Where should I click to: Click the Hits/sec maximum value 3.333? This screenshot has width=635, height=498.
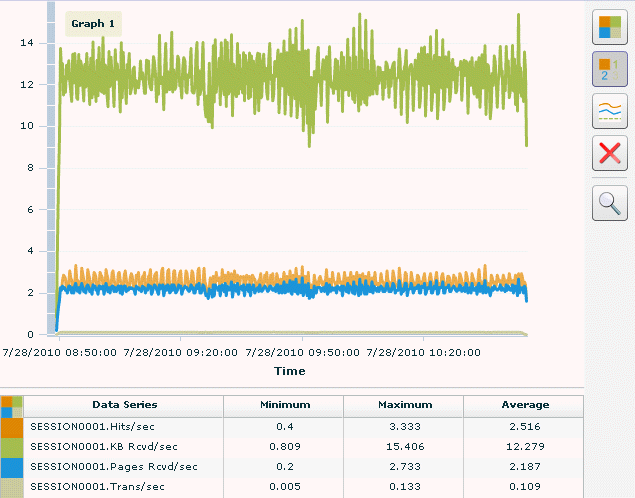(405, 427)
